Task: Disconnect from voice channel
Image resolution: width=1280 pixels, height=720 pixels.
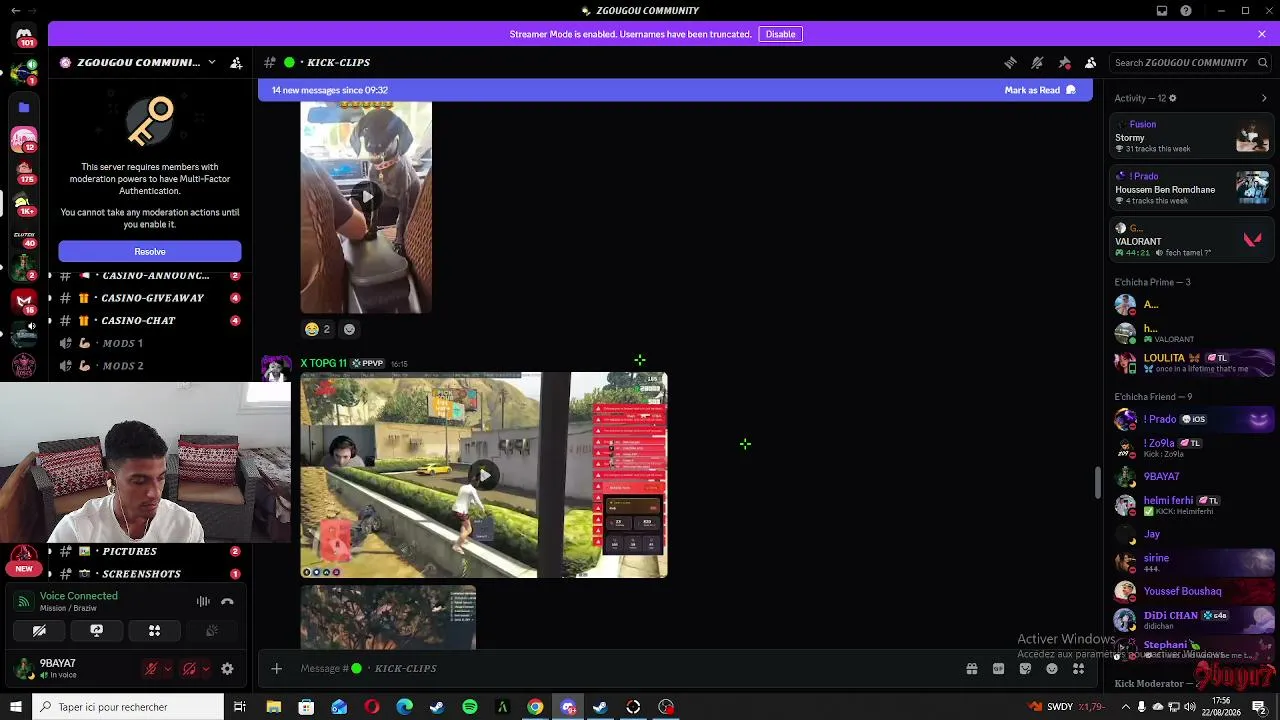Action: click(x=227, y=602)
